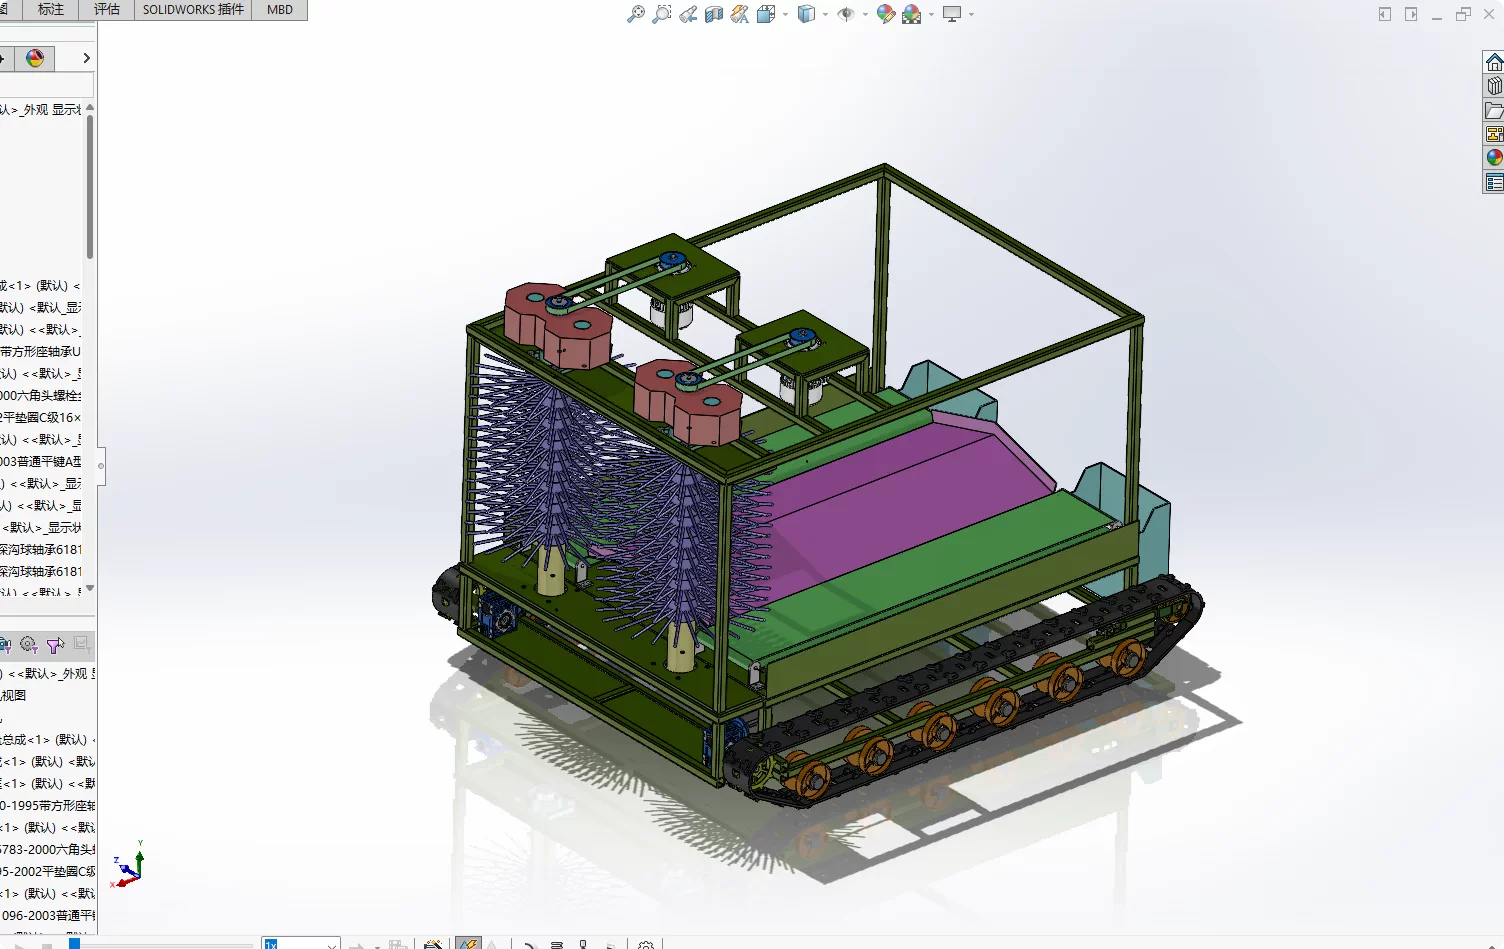Image resolution: width=1504 pixels, height=949 pixels.
Task: Select the 带方形座轴承U tree item
Action: pos(40,351)
